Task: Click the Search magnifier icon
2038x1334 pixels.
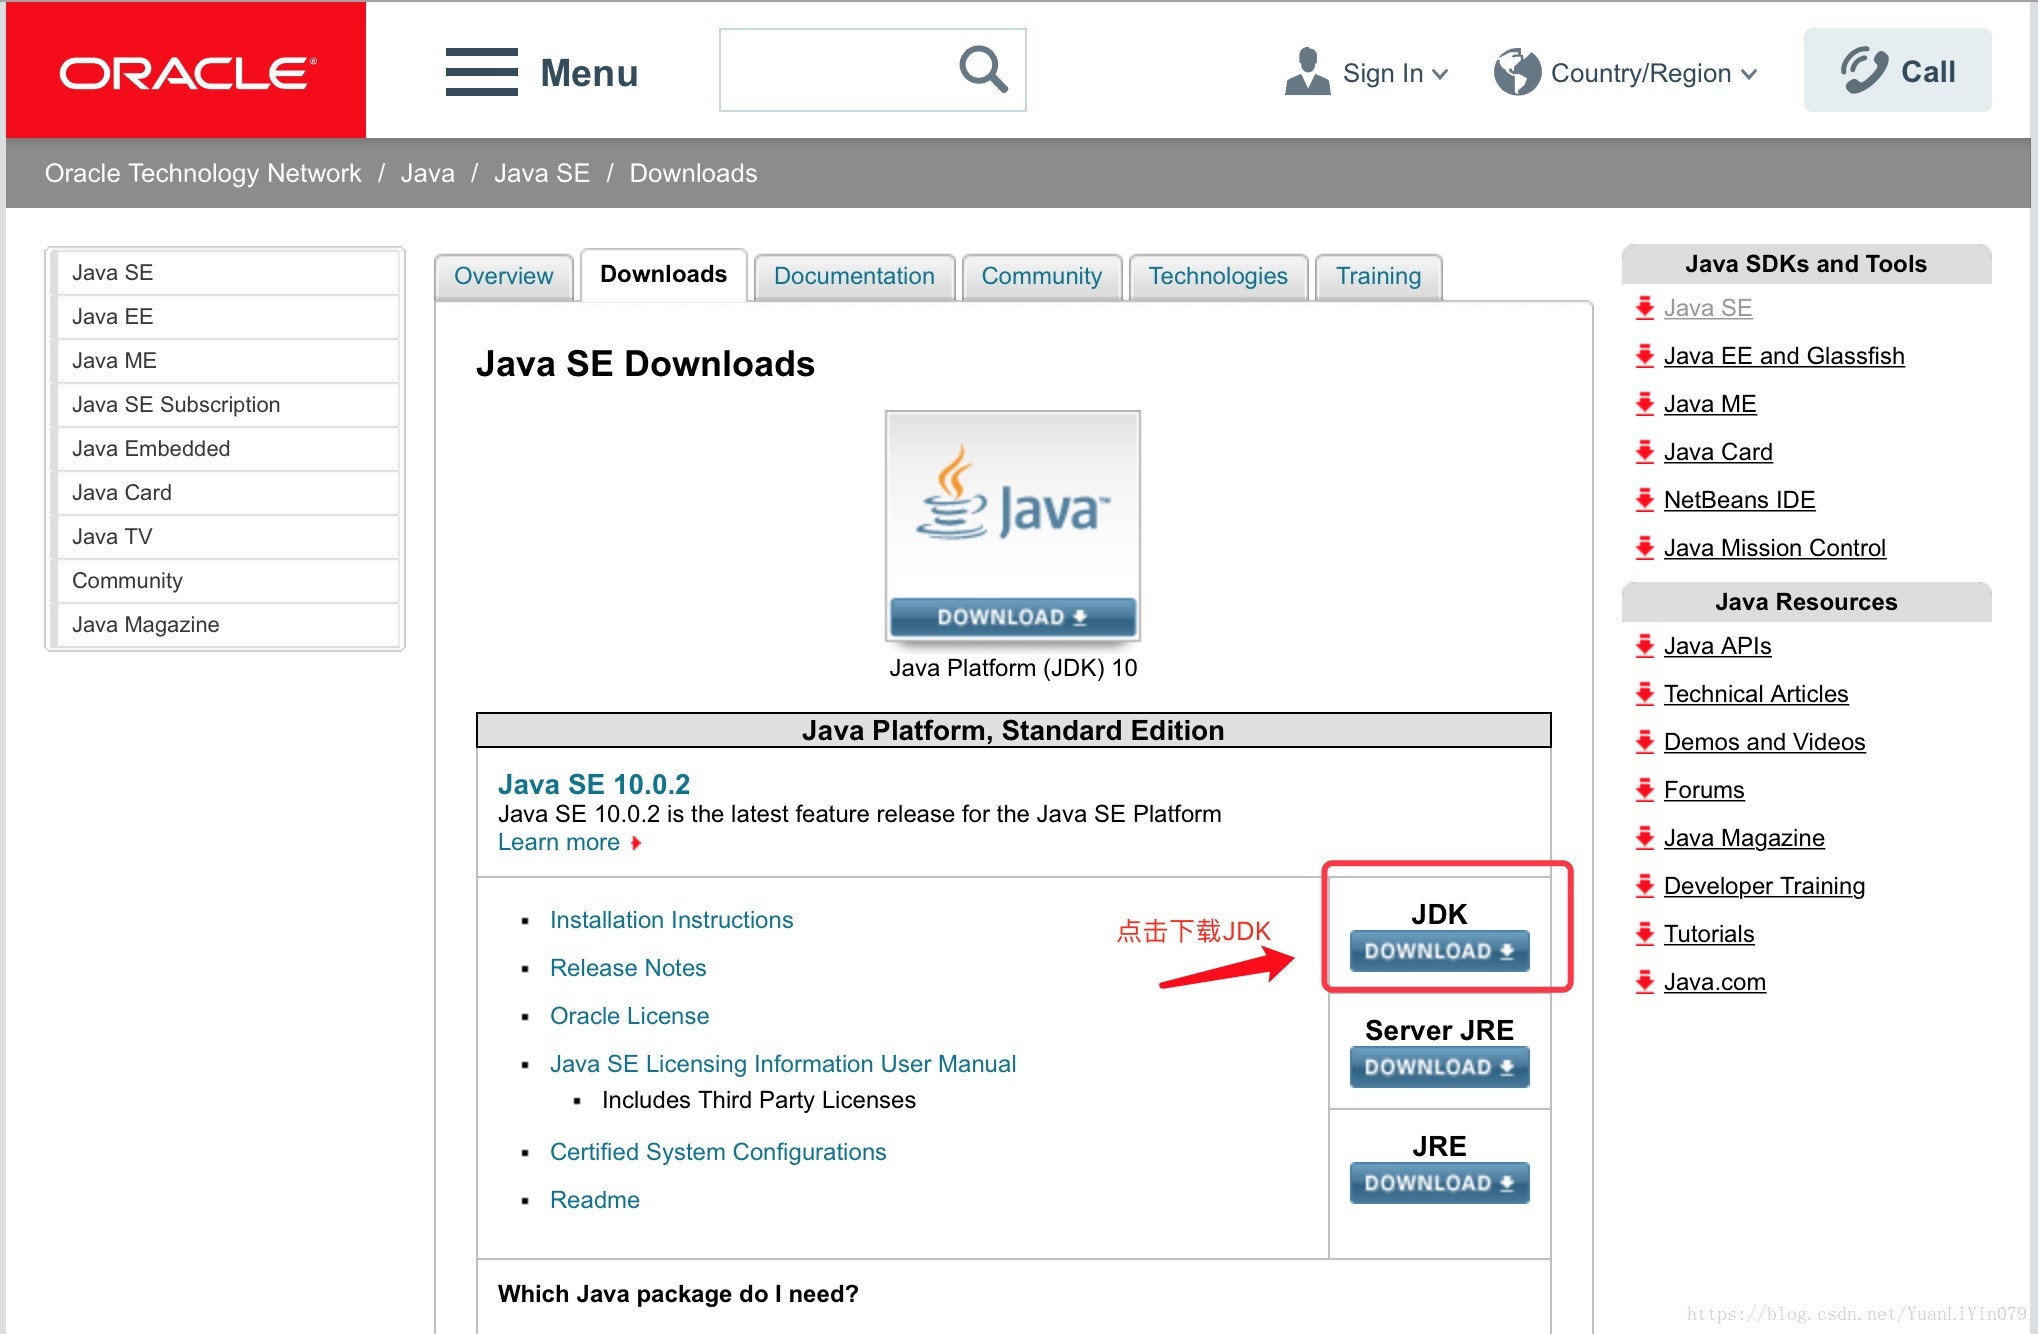Action: pos(983,70)
